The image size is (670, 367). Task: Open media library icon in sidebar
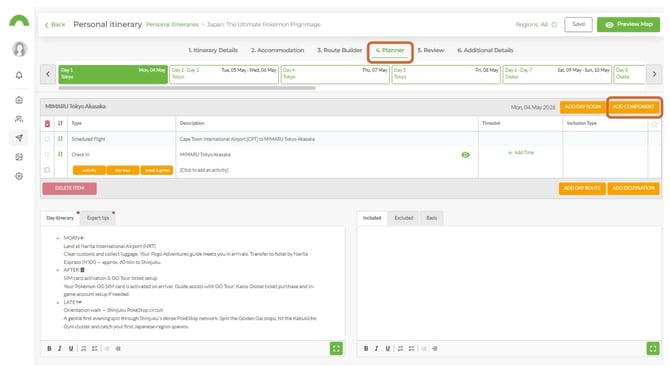click(x=19, y=157)
